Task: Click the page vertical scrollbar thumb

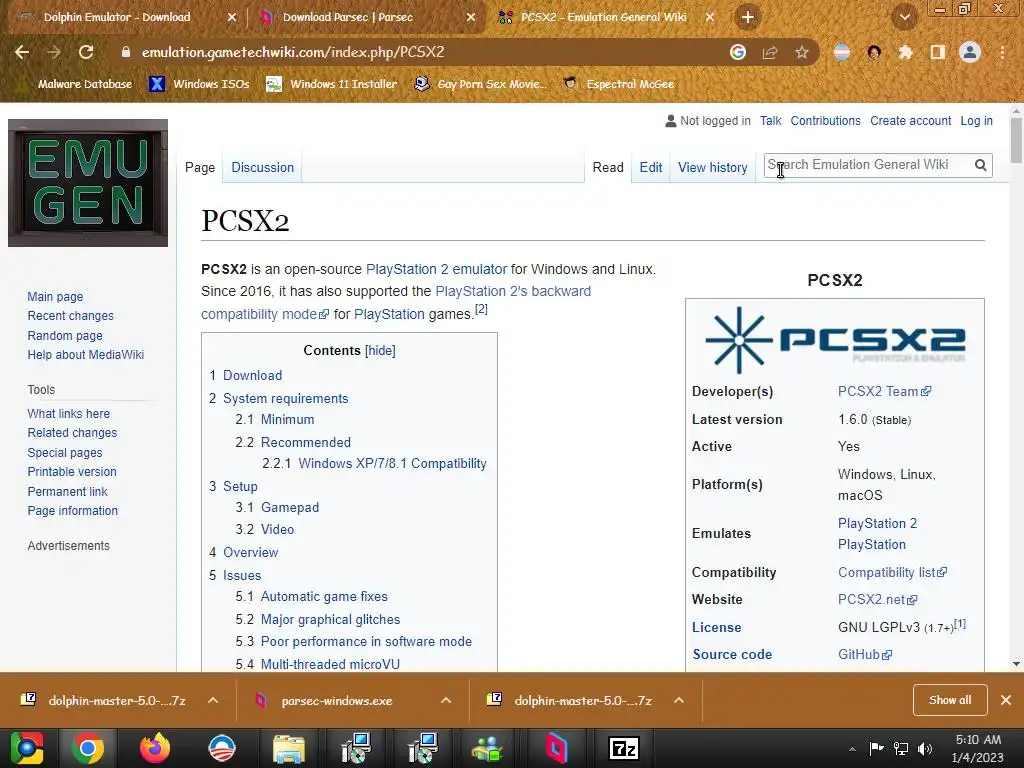Action: click(x=1016, y=140)
